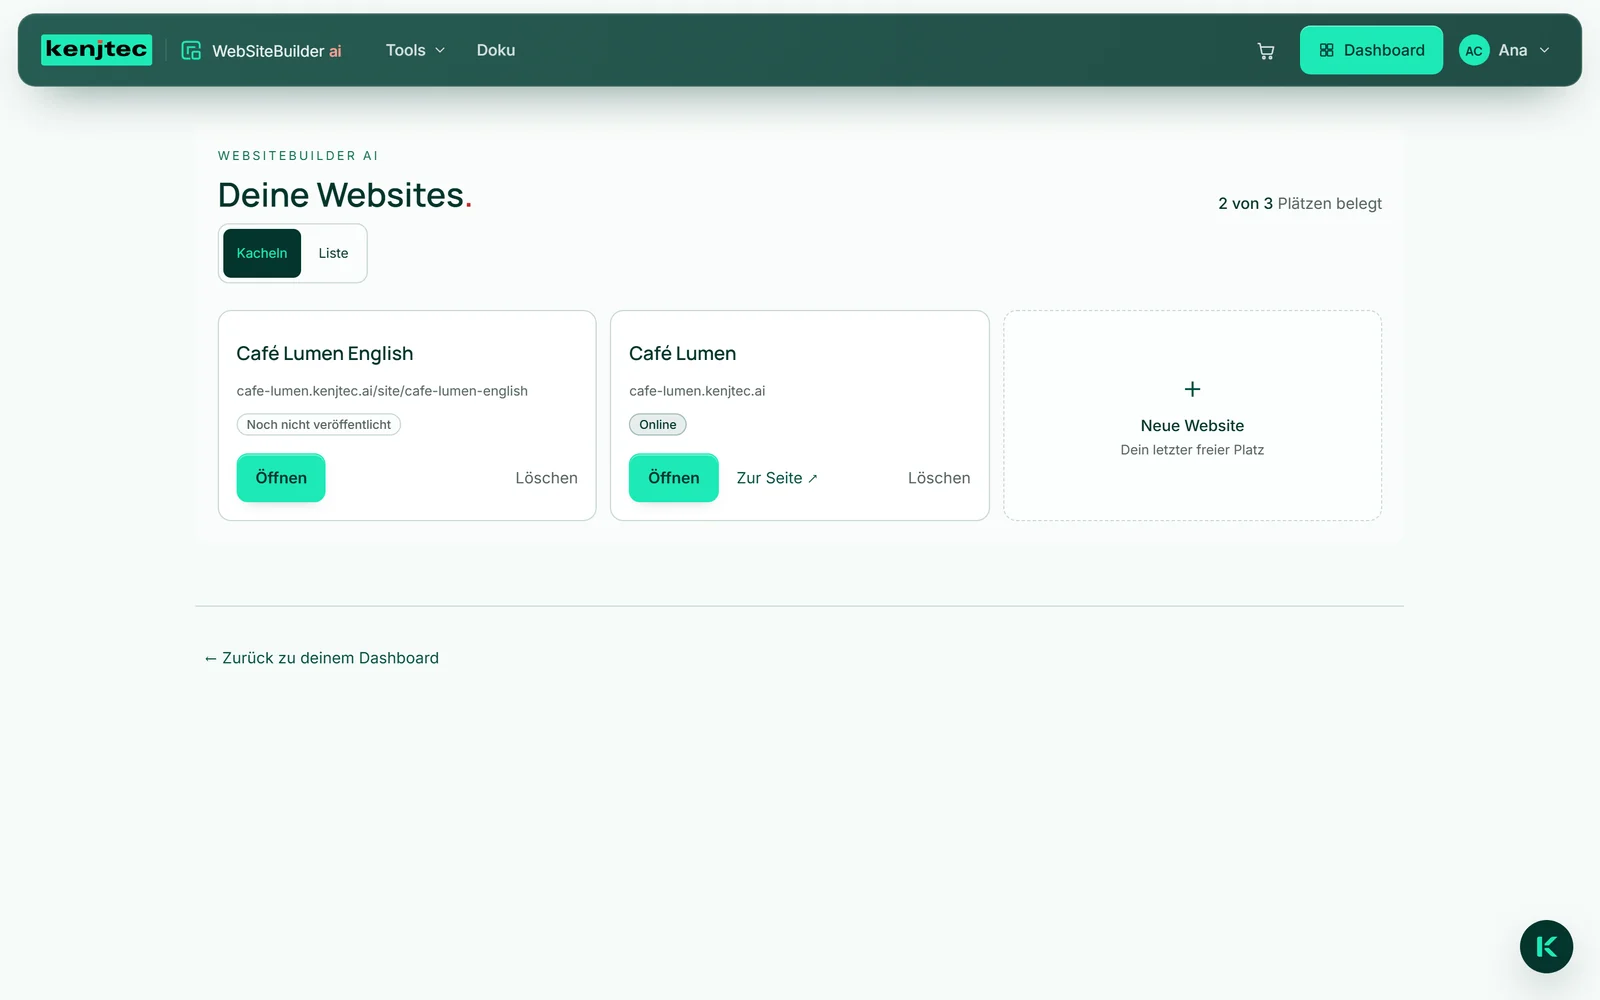Open the Doku menu item
Screen dimensions: 1600x1000
(x=496, y=50)
